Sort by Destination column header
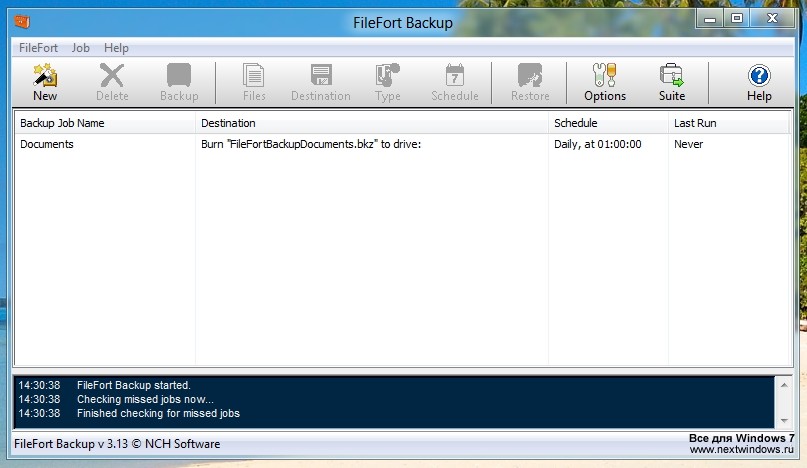Viewport: 807px width, 468px height. (372, 123)
